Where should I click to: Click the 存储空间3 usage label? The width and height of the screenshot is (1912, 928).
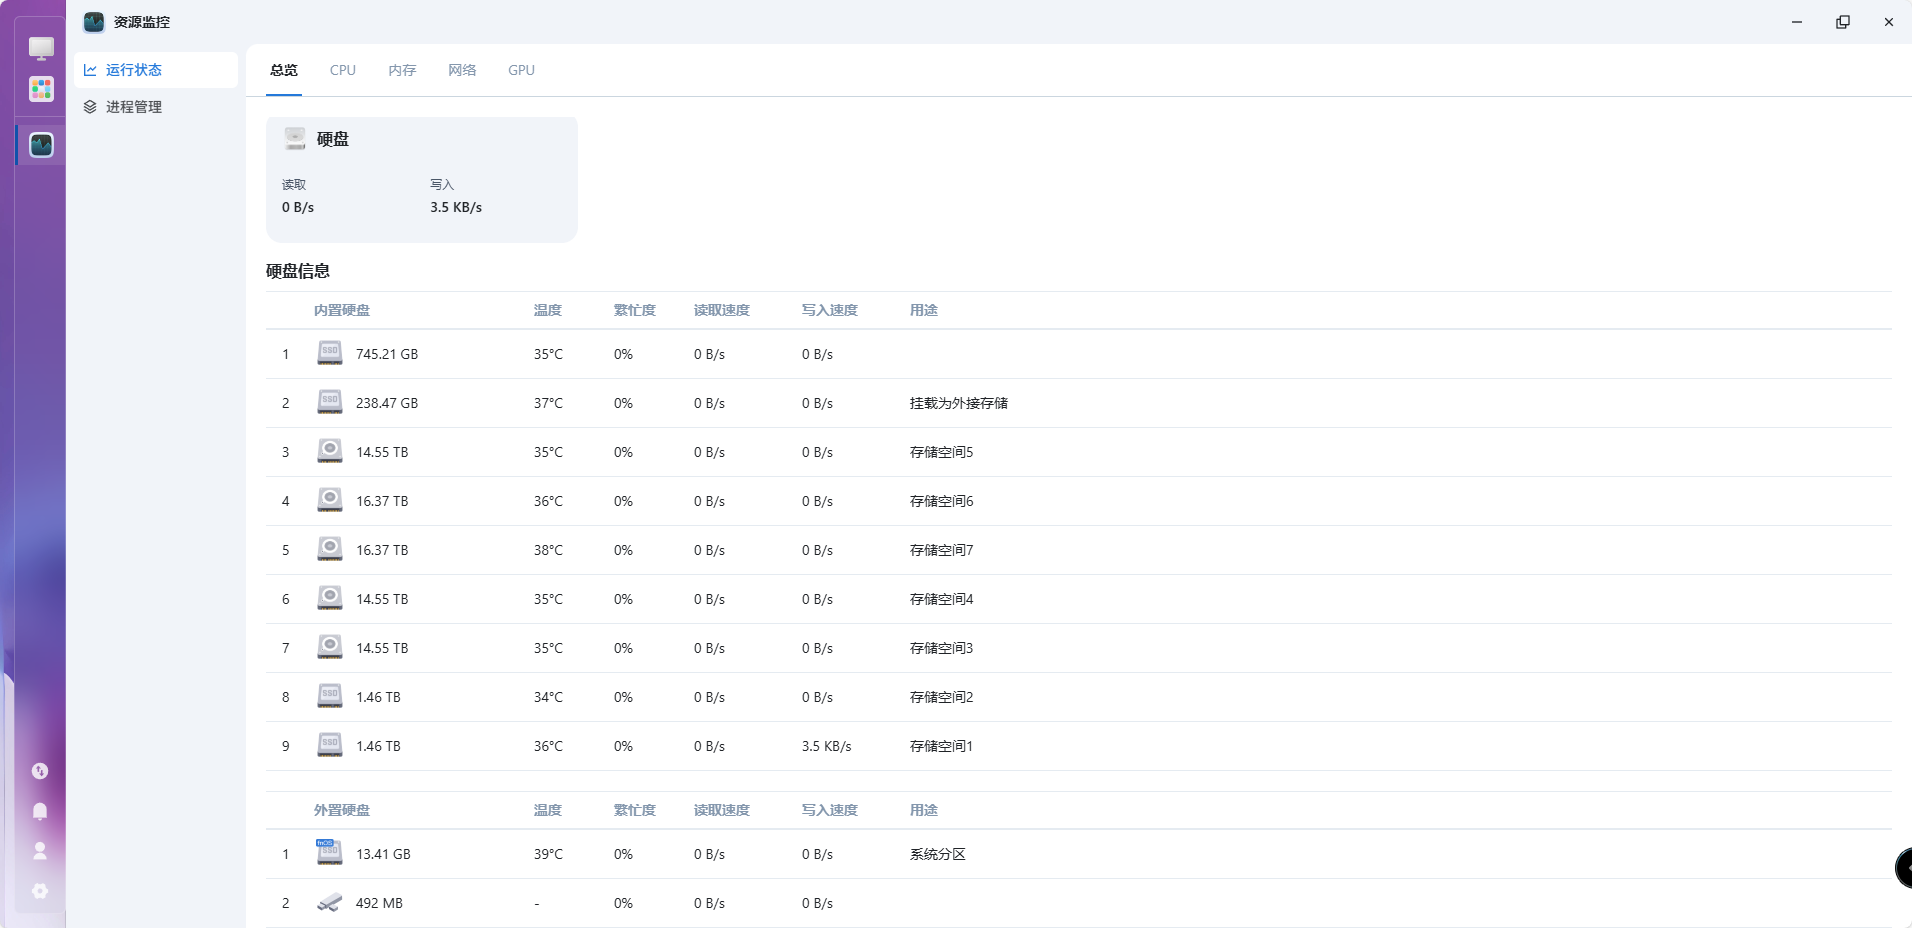942,648
